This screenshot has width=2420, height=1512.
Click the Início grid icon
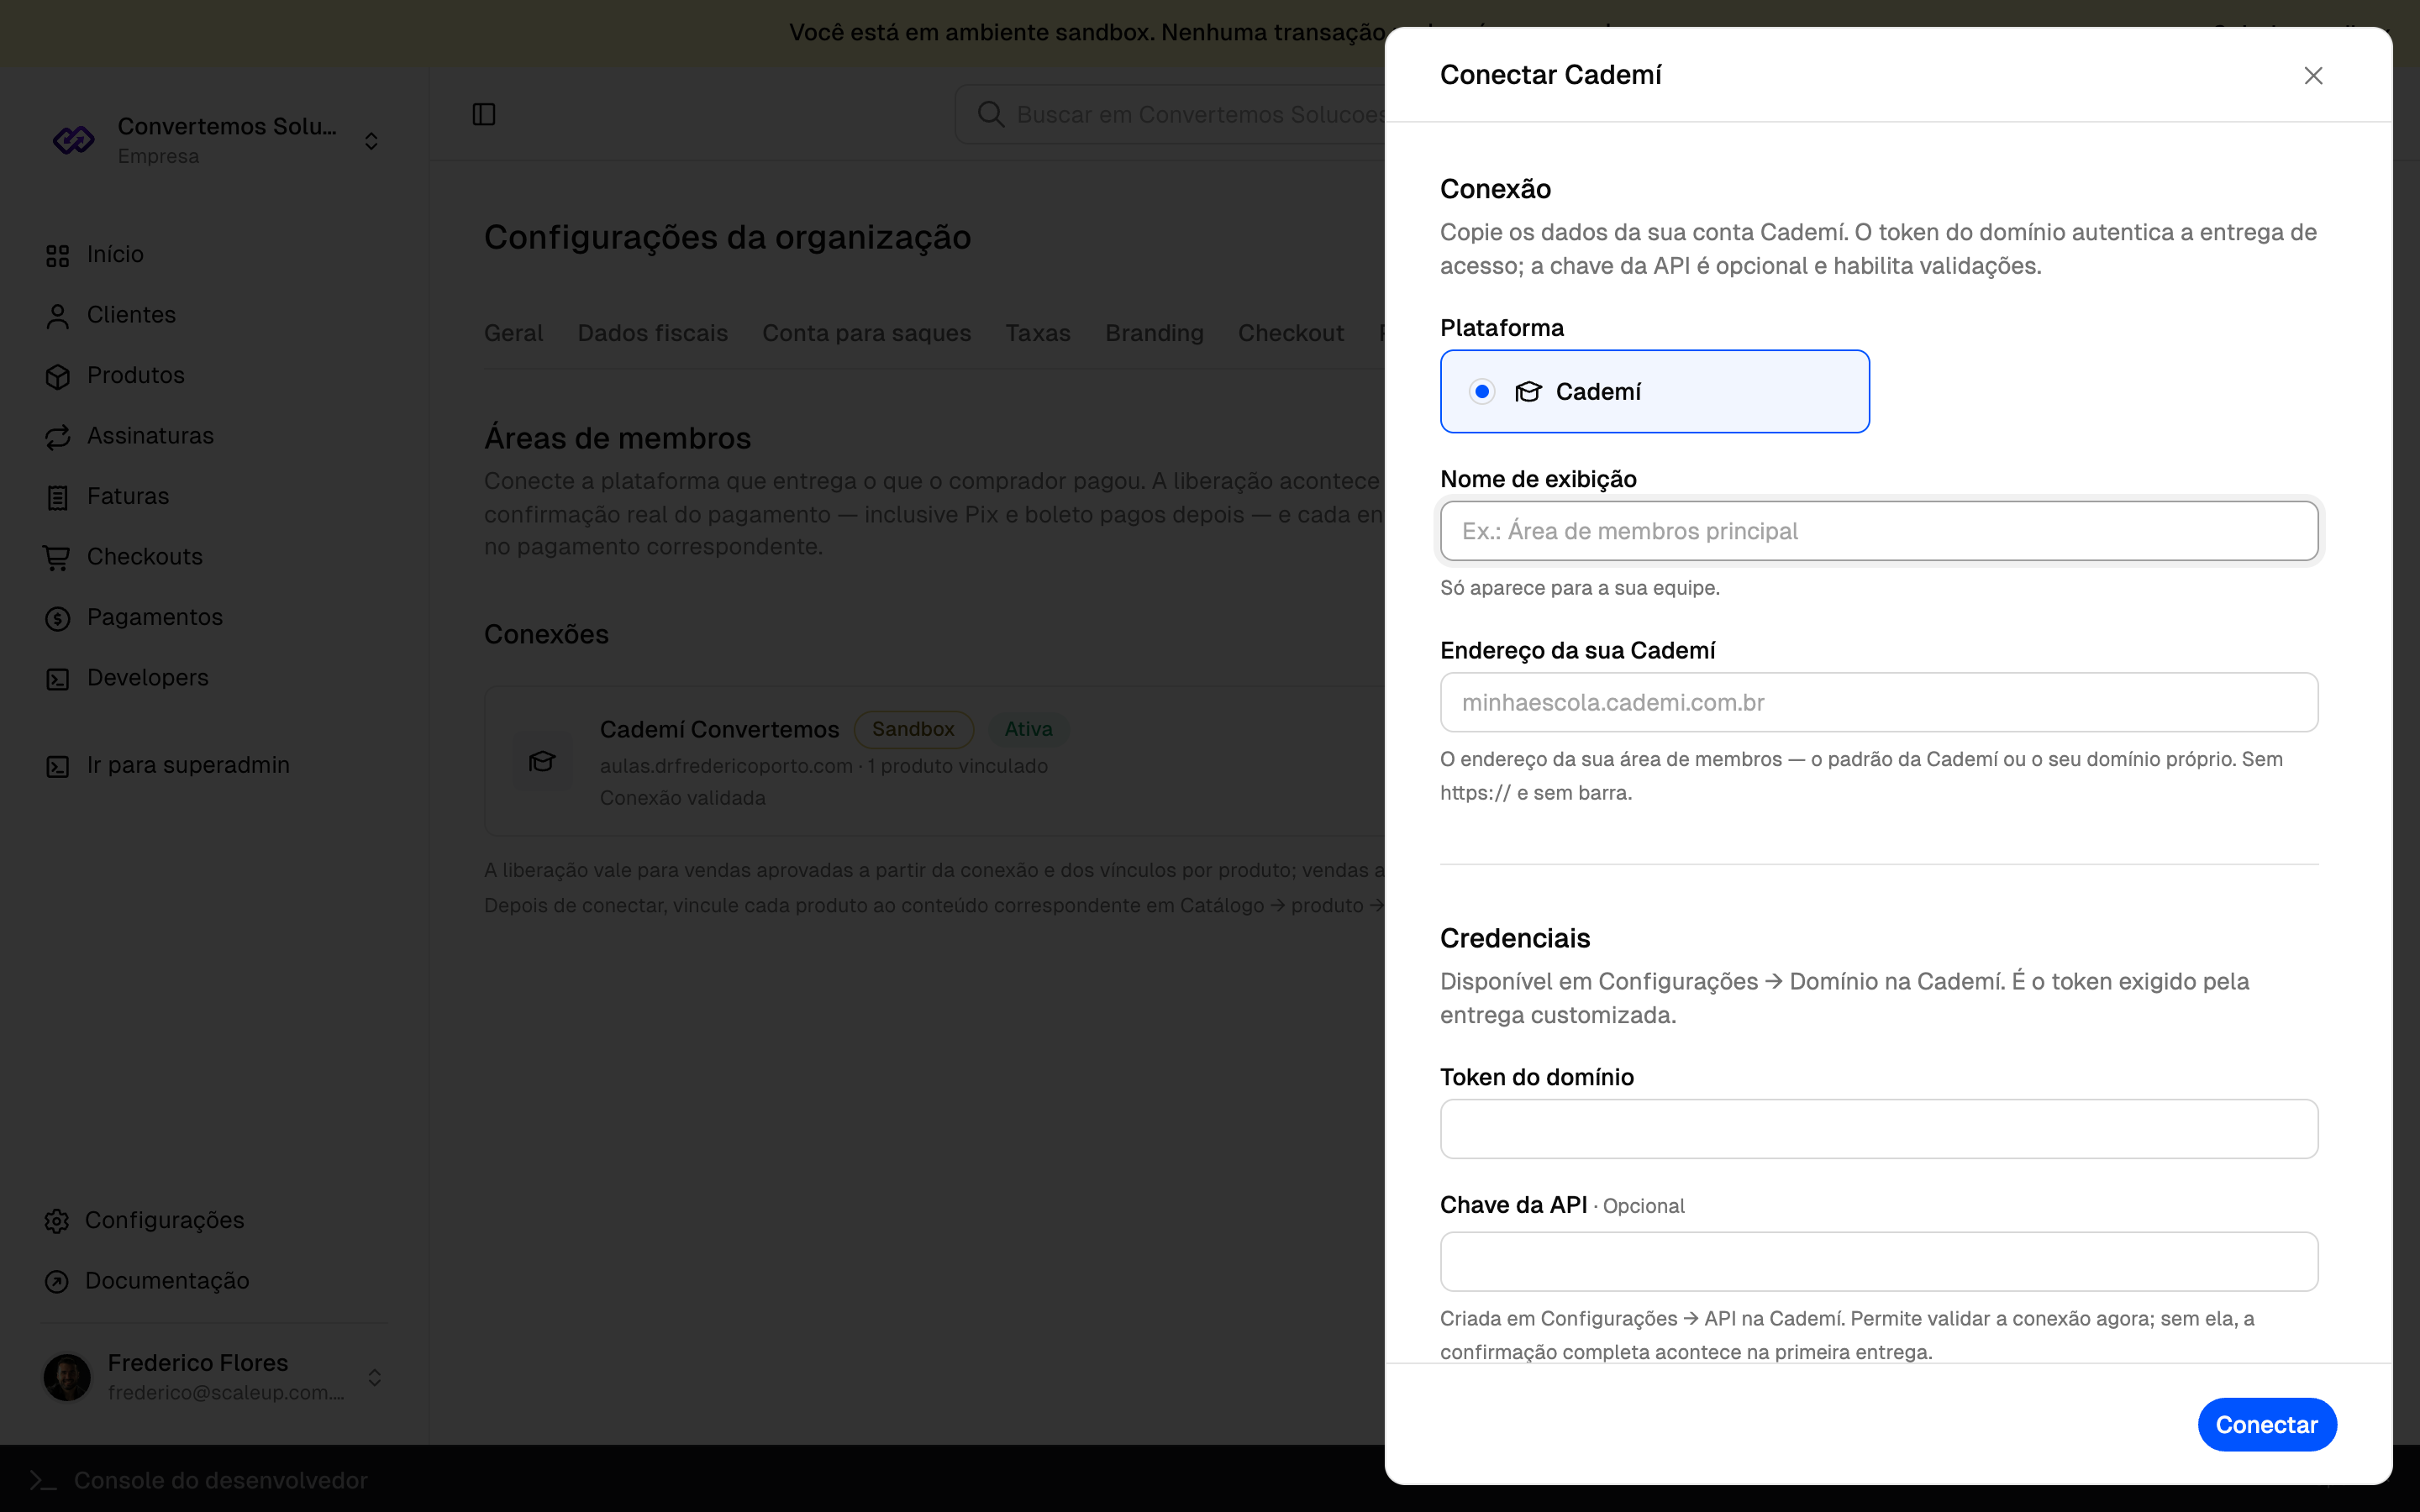(x=57, y=256)
